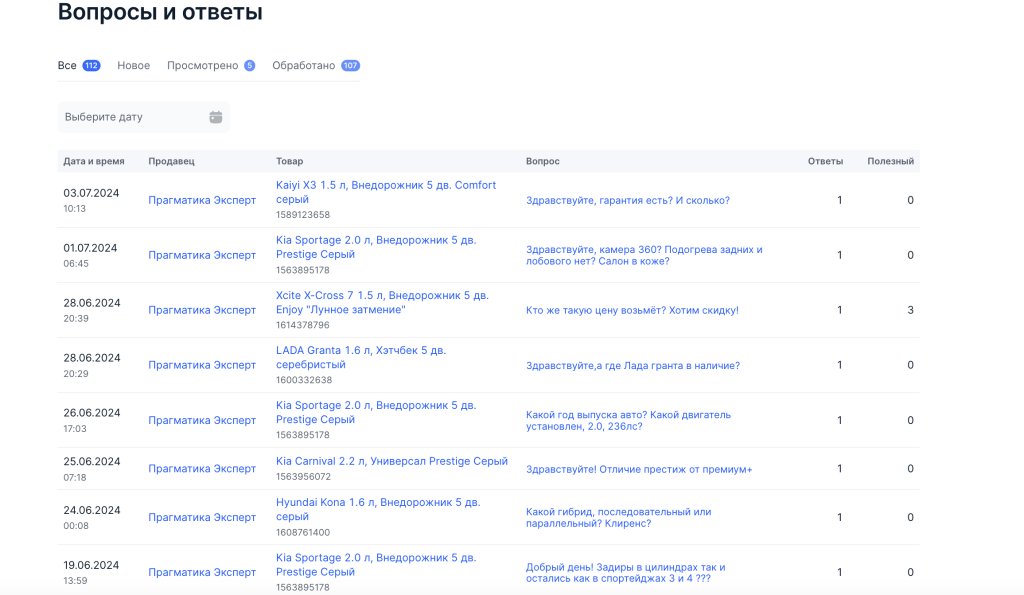Screen dimensions: 1024x595
Task: Click seller Прагматика Эксперт in 28.06.2024 20:29 row
Action: [x=202, y=365]
